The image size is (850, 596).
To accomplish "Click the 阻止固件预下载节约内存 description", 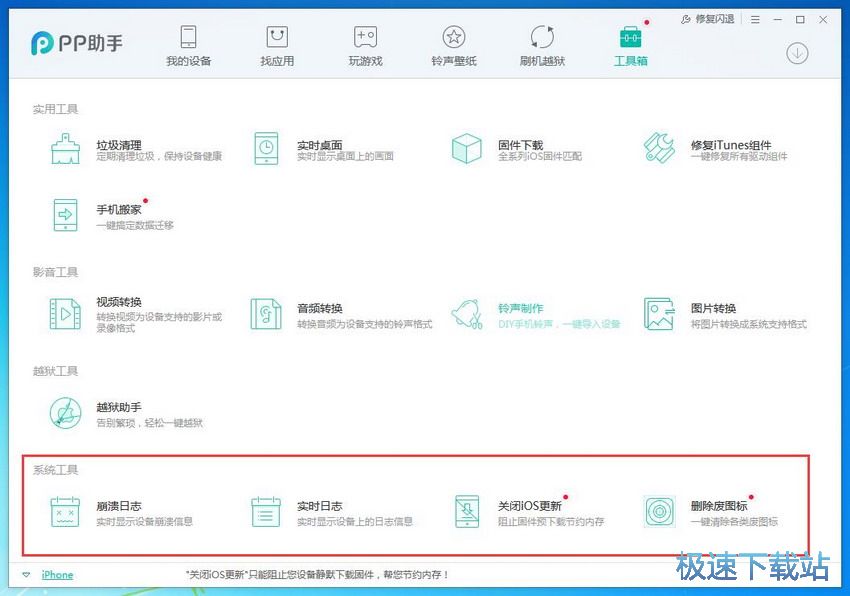I will pyautogui.click(x=551, y=522).
